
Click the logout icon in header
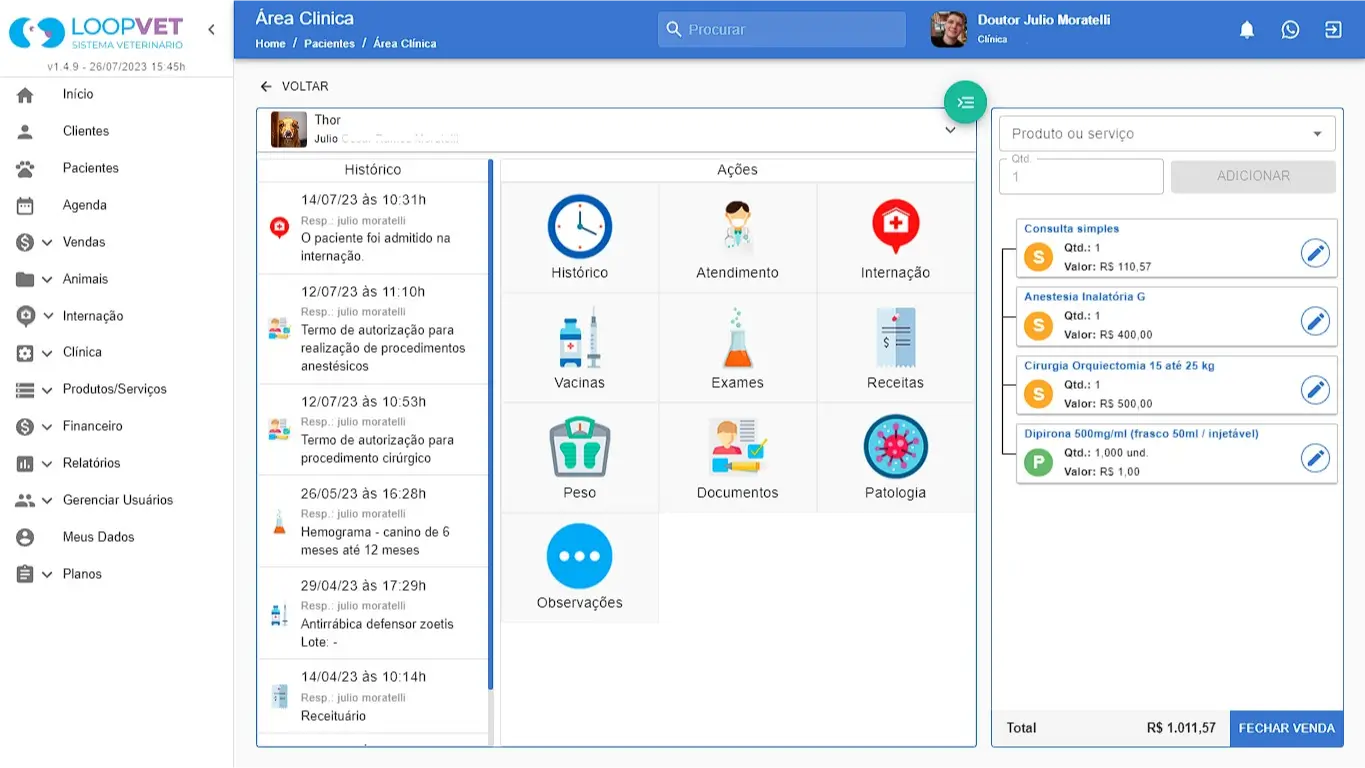[x=1333, y=30]
